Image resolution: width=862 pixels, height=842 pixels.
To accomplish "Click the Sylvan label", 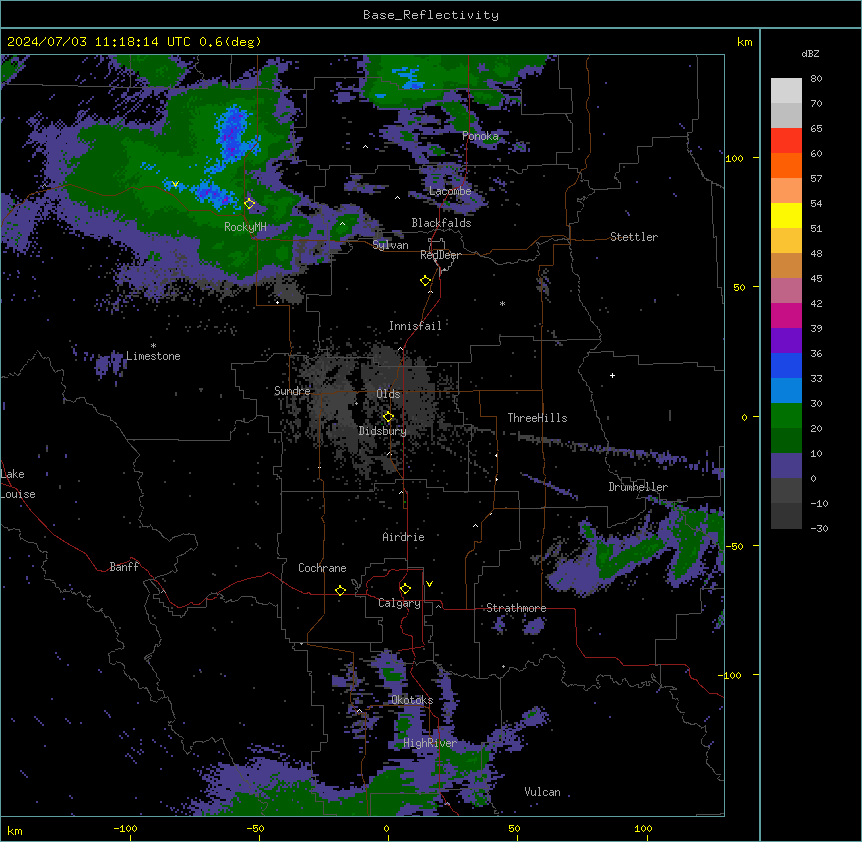I will pos(390,245).
